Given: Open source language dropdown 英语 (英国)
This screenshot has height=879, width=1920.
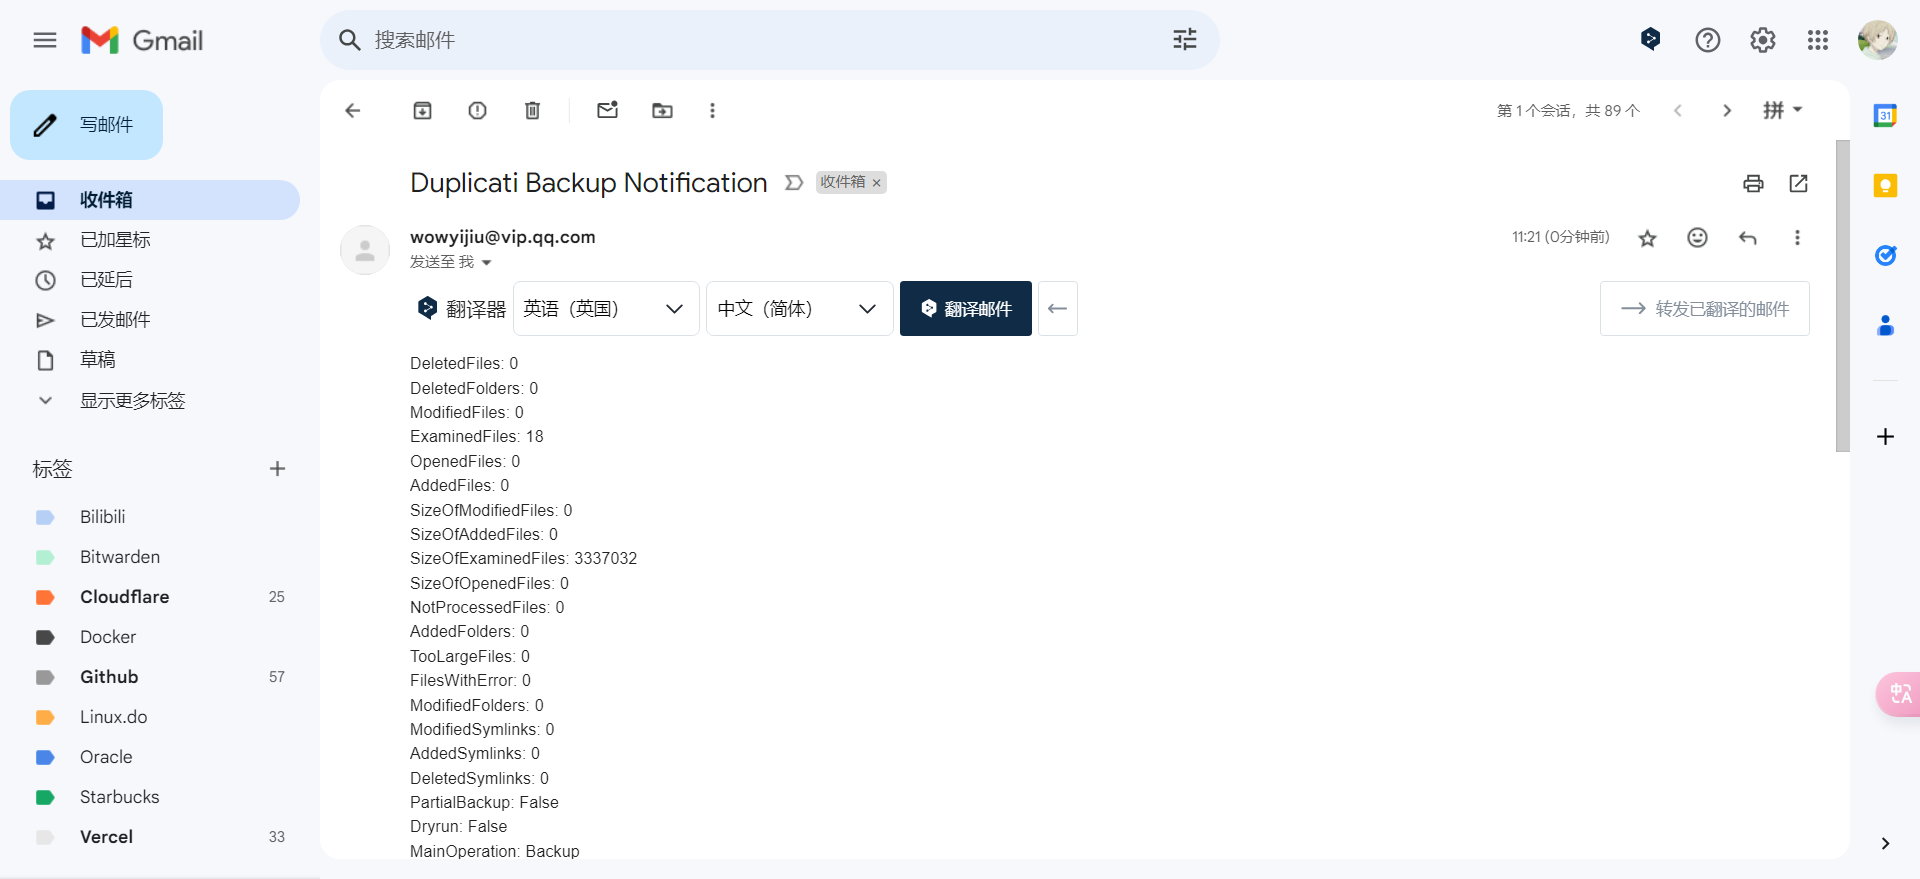Looking at the screenshot, I should (x=606, y=309).
